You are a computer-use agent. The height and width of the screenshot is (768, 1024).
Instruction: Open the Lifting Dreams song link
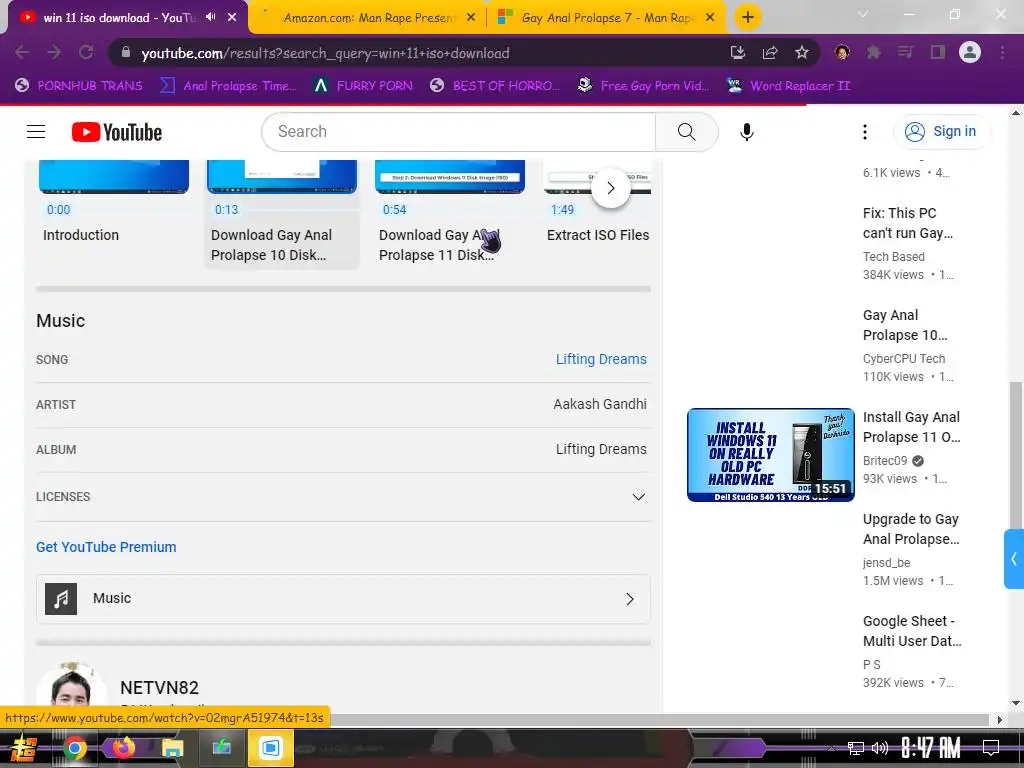point(601,359)
